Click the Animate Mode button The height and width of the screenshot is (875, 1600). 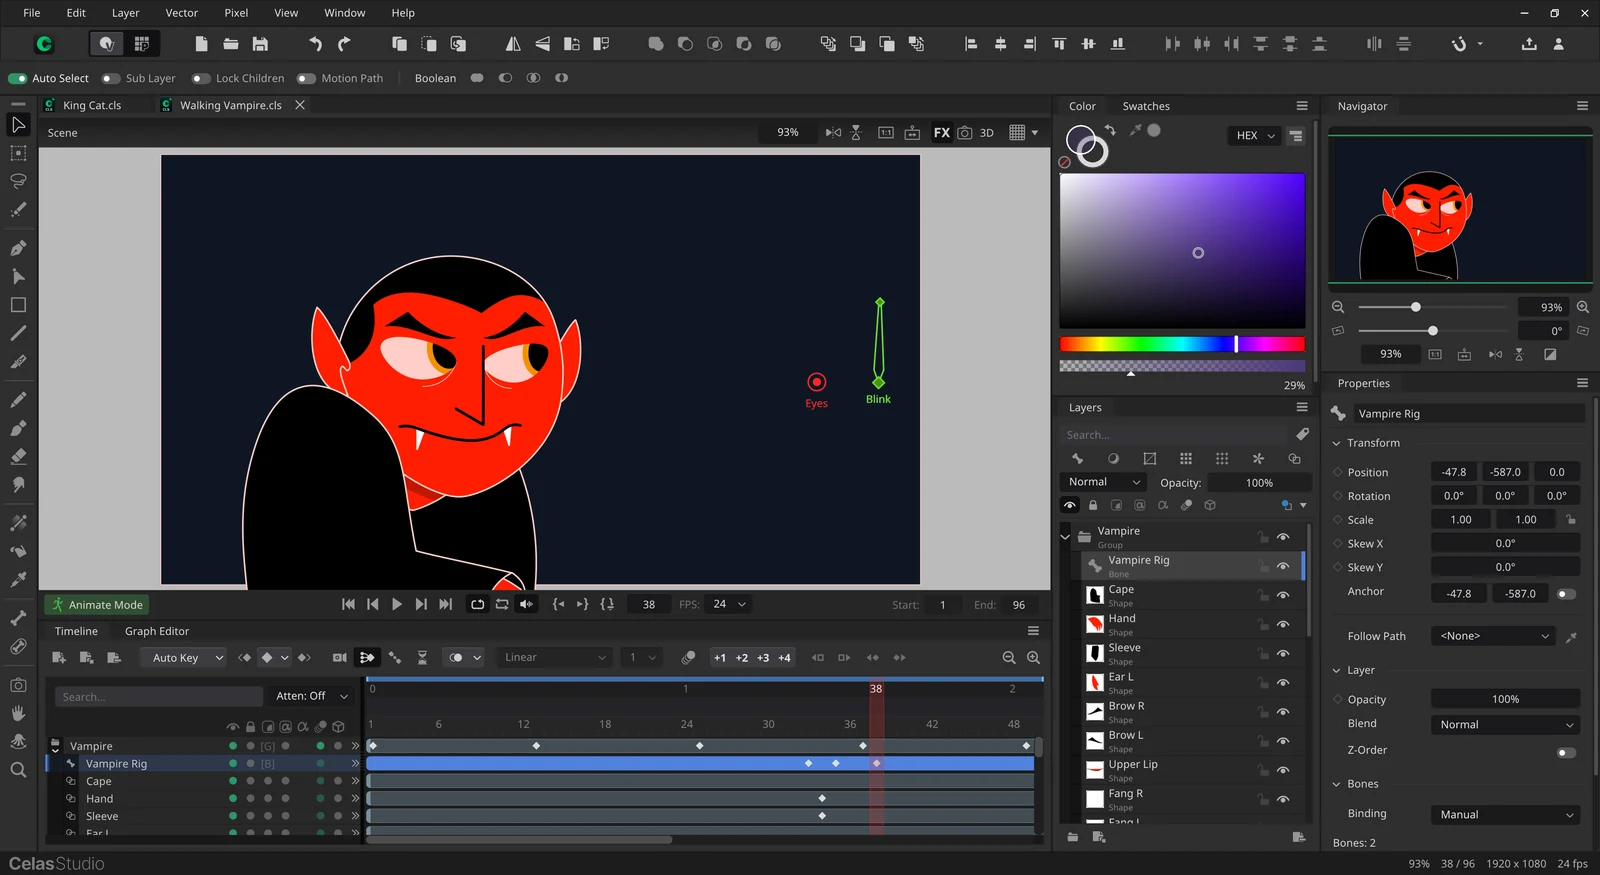pos(98,605)
